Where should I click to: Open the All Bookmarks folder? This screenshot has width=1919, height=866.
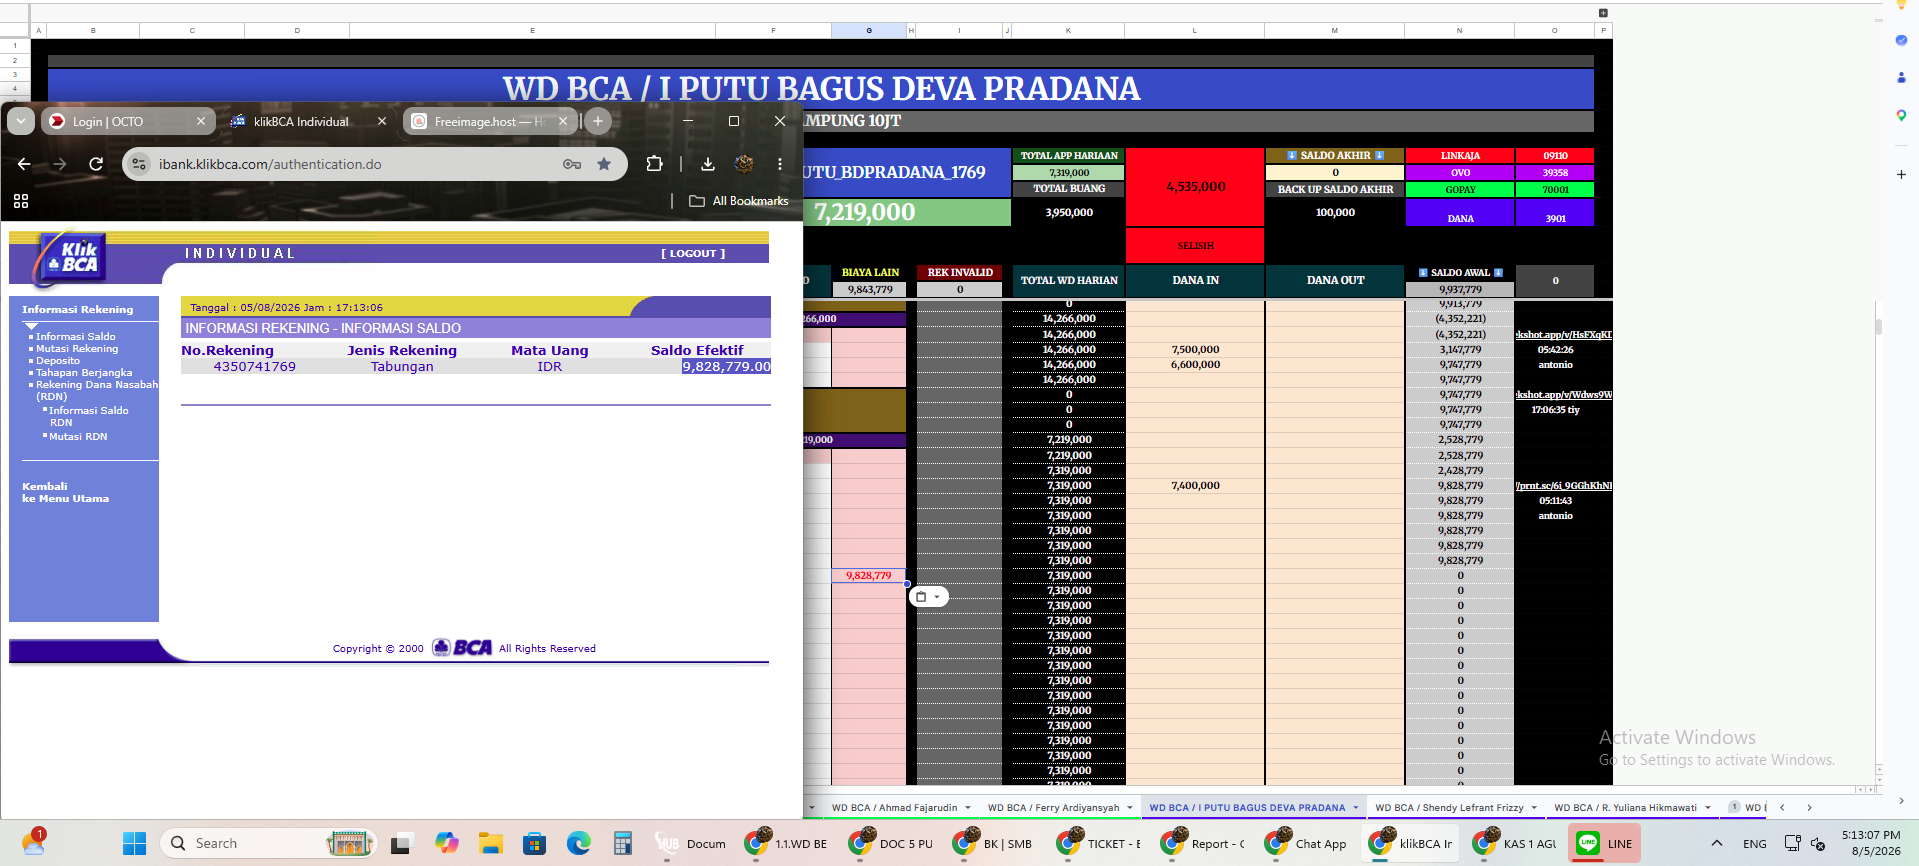pyautogui.click(x=739, y=201)
